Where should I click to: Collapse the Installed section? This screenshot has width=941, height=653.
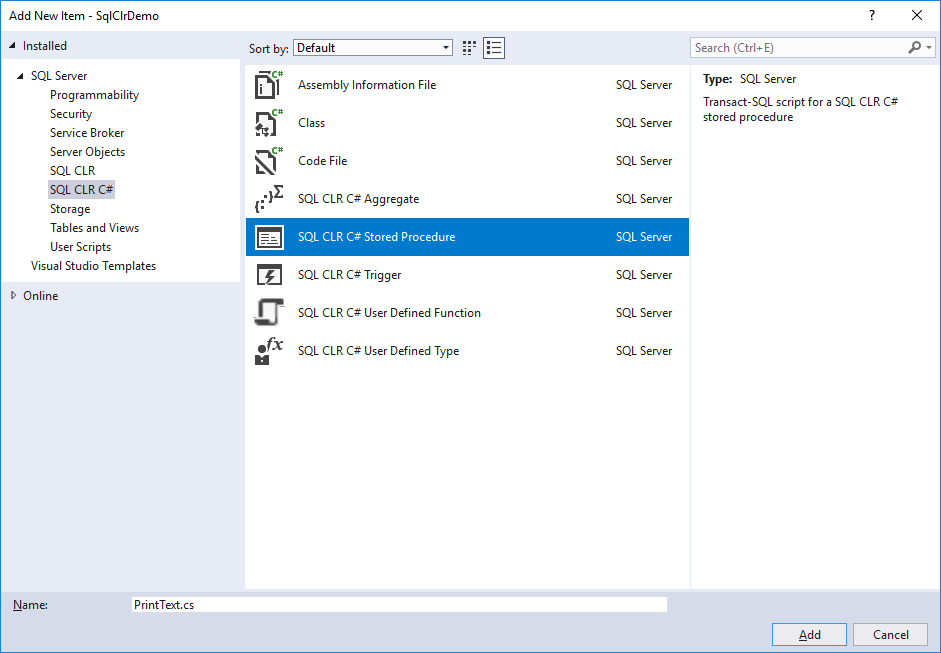(x=13, y=46)
